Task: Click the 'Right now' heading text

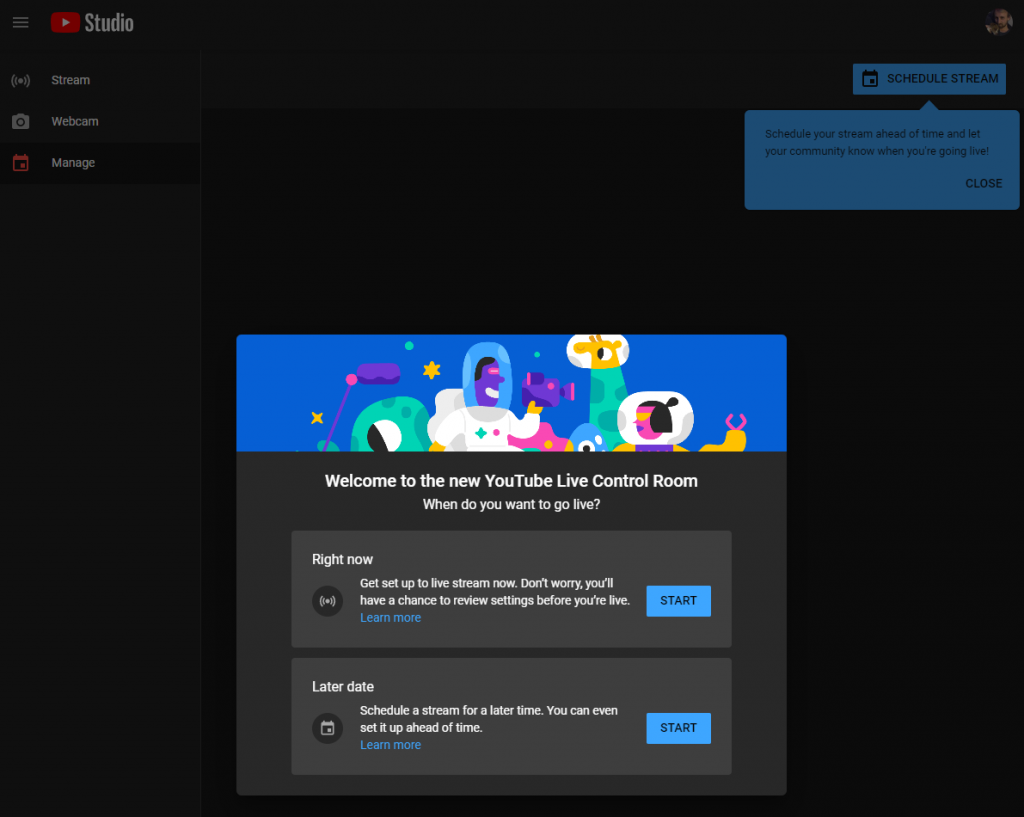Action: tap(342, 560)
